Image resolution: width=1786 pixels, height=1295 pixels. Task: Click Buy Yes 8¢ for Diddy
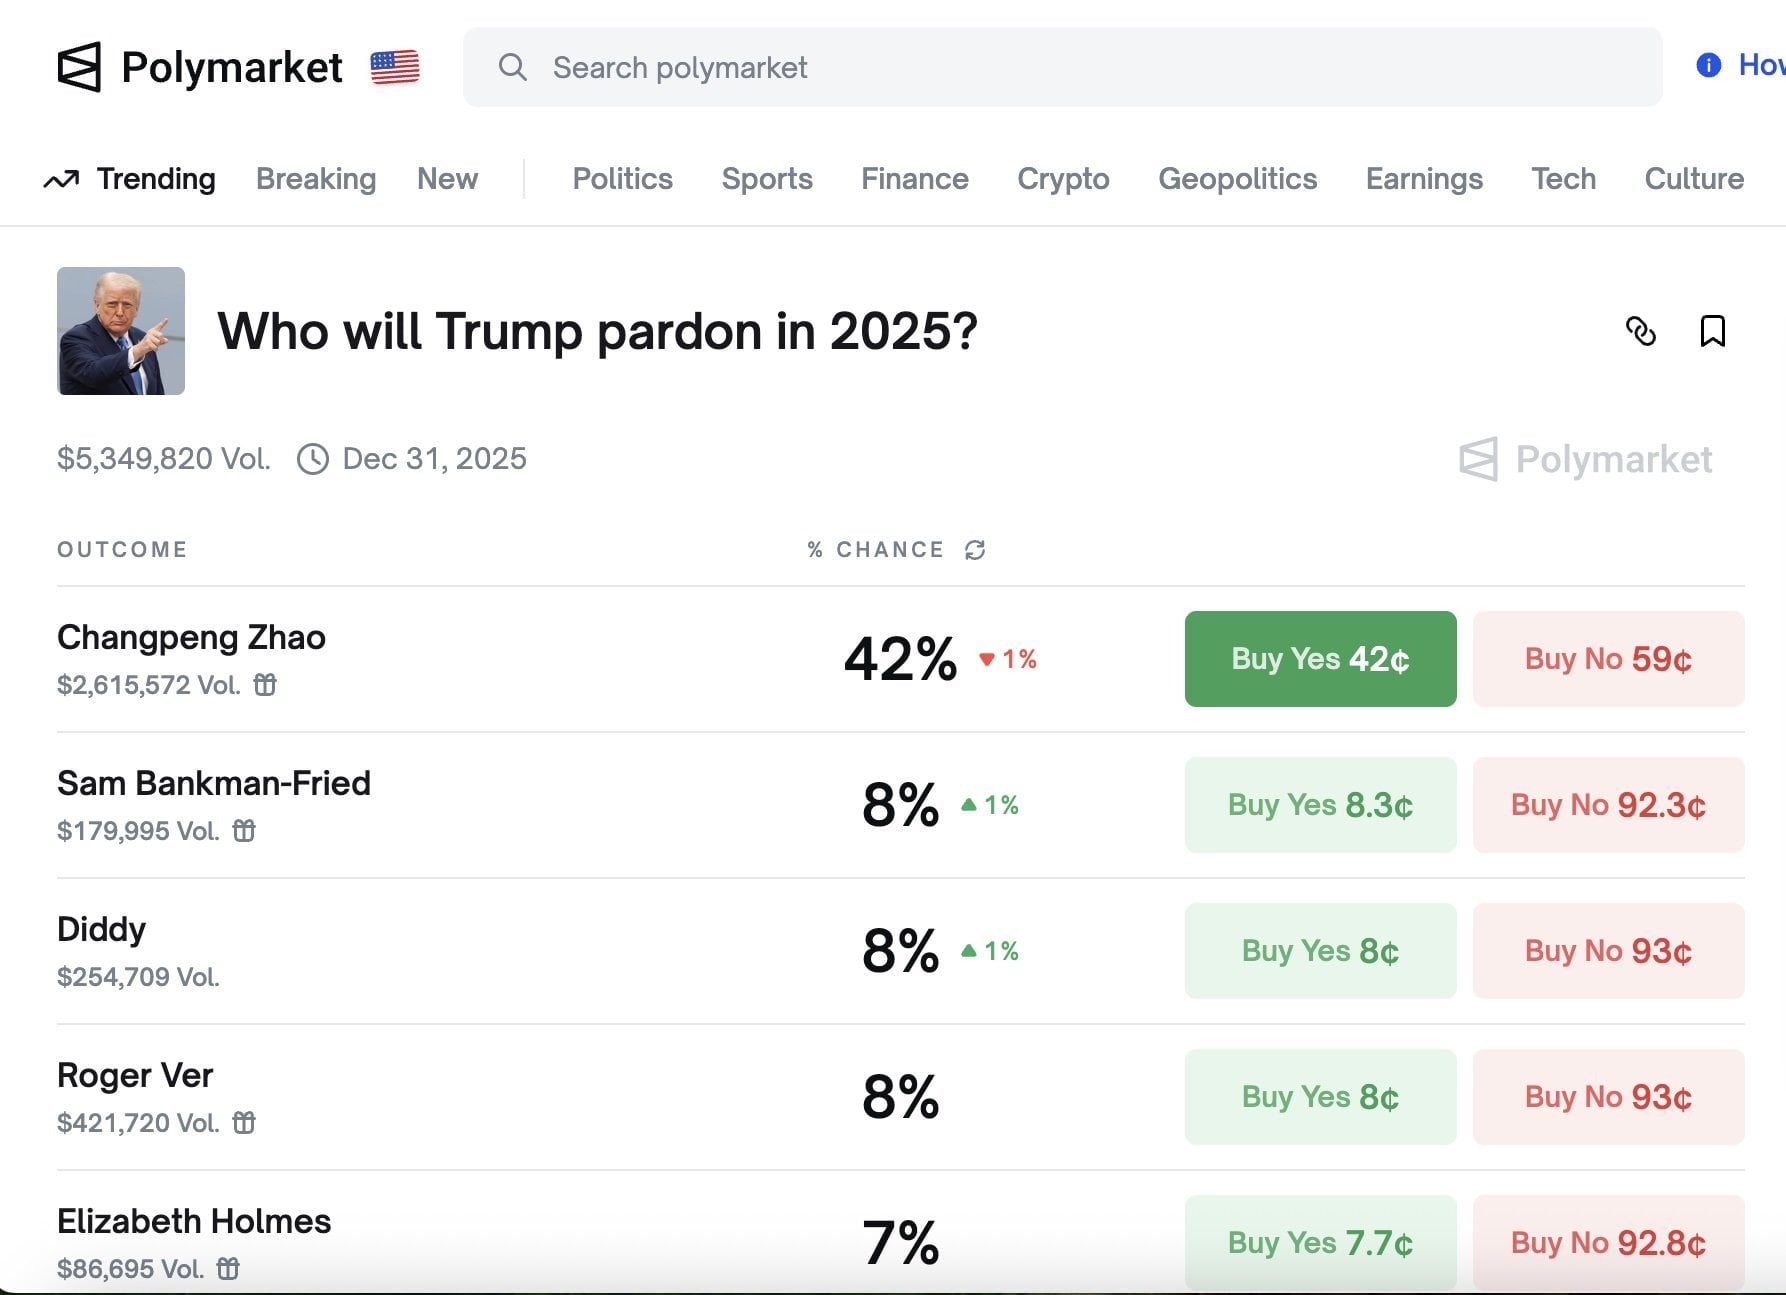tap(1320, 951)
